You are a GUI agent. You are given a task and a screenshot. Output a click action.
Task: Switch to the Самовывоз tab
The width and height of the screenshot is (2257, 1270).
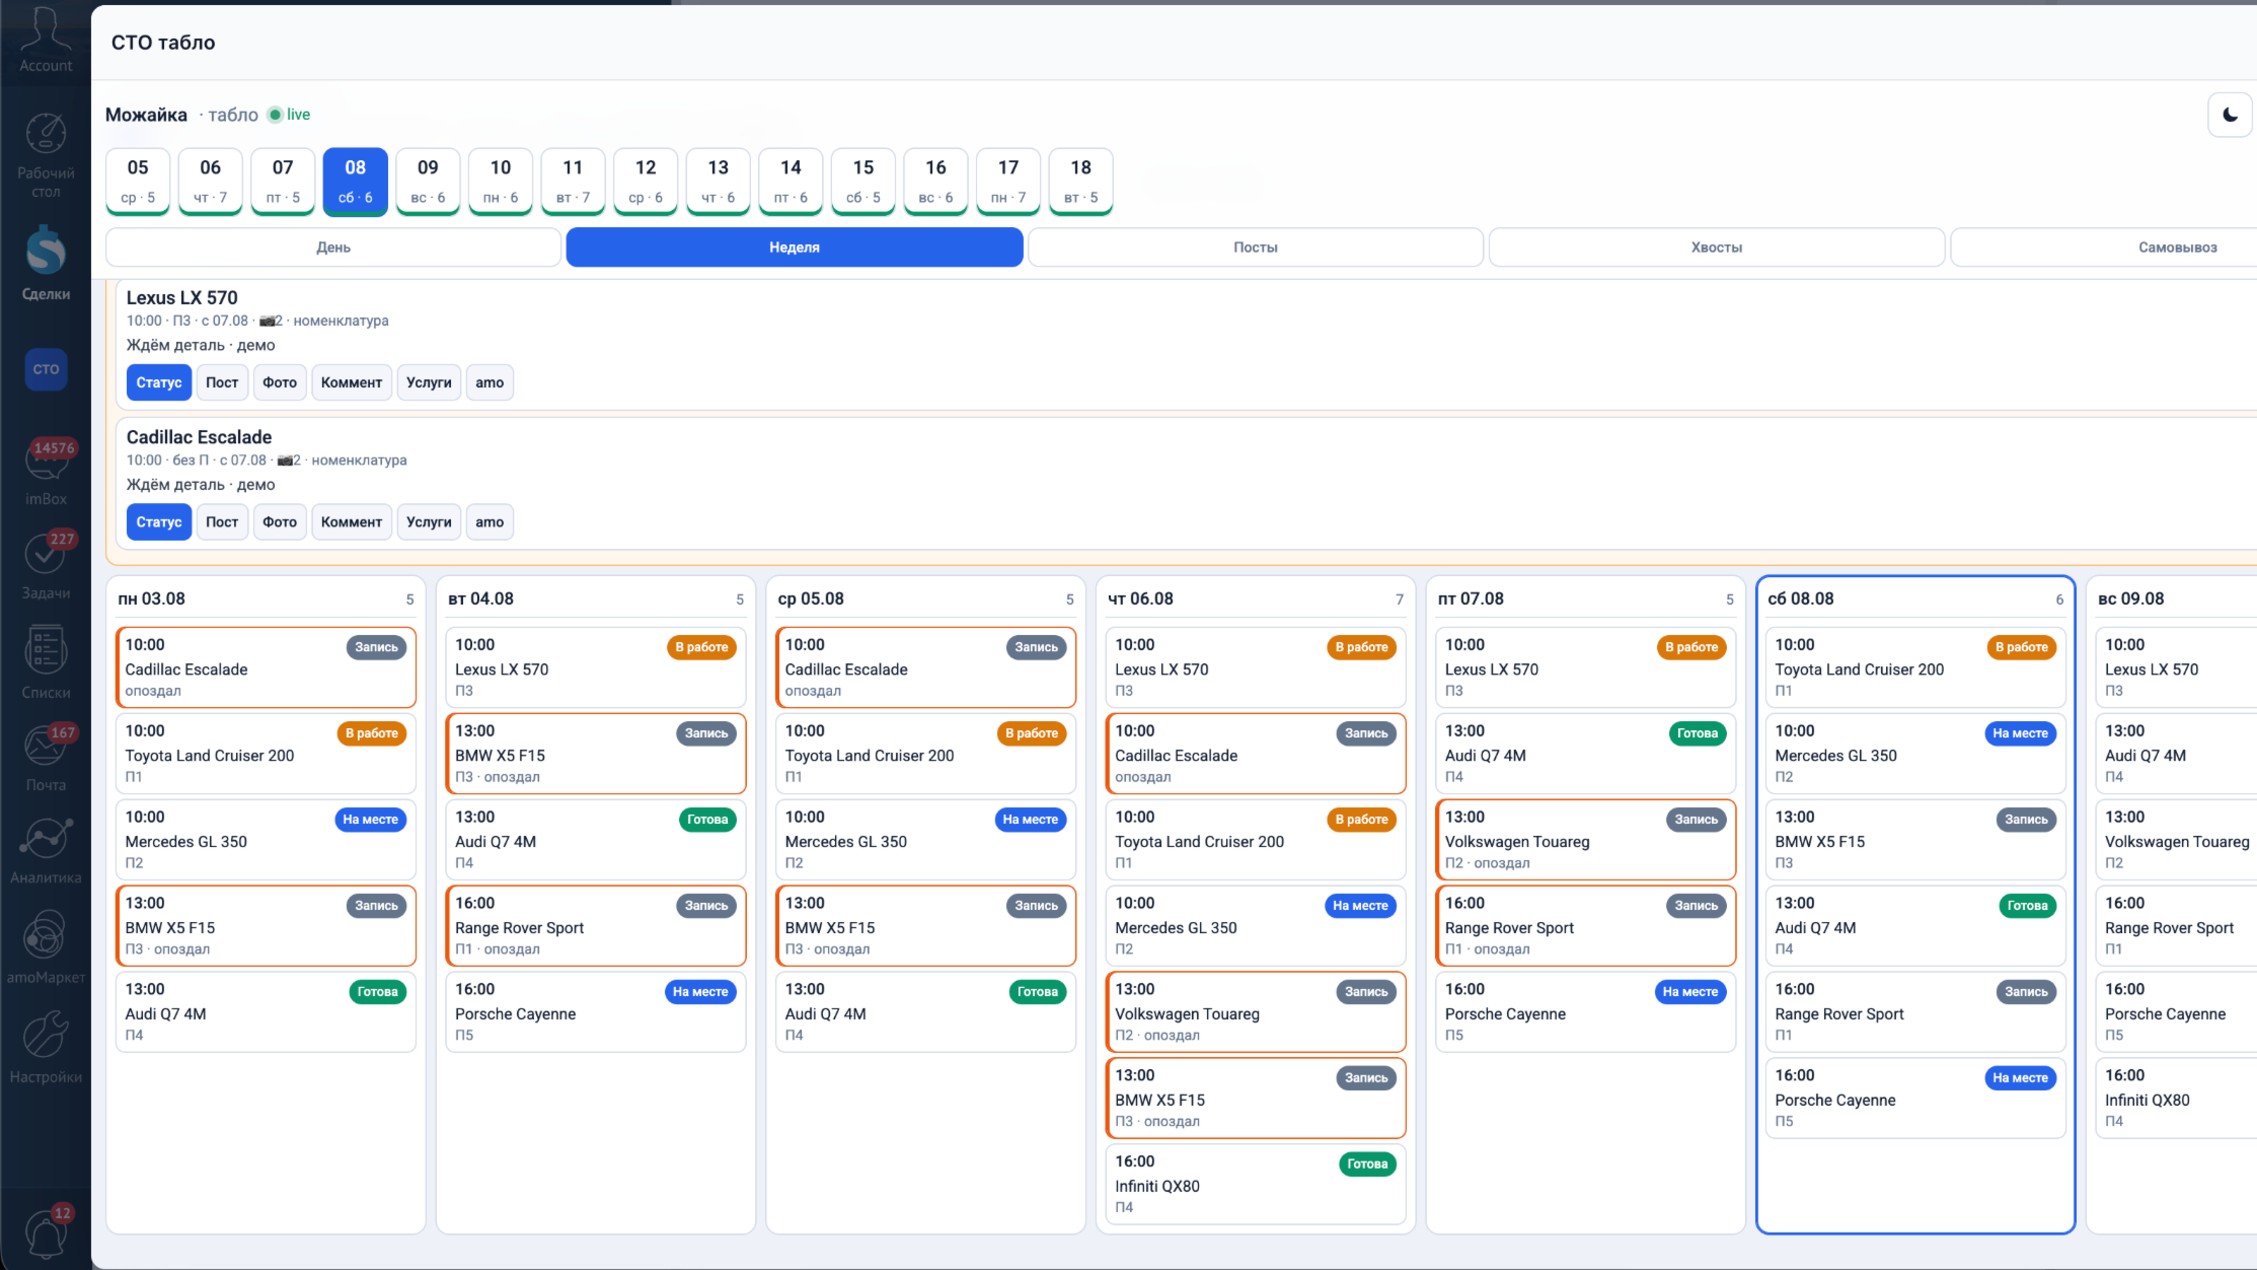tap(2104, 247)
